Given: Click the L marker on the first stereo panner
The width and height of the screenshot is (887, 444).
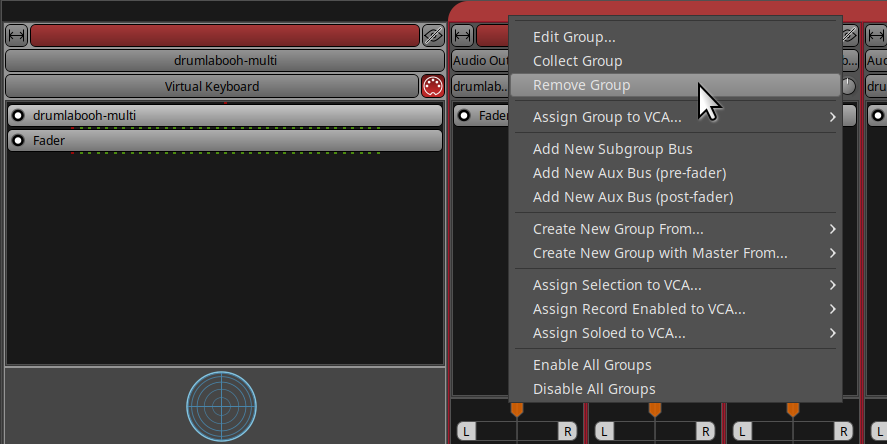Looking at the screenshot, I should pos(465,431).
